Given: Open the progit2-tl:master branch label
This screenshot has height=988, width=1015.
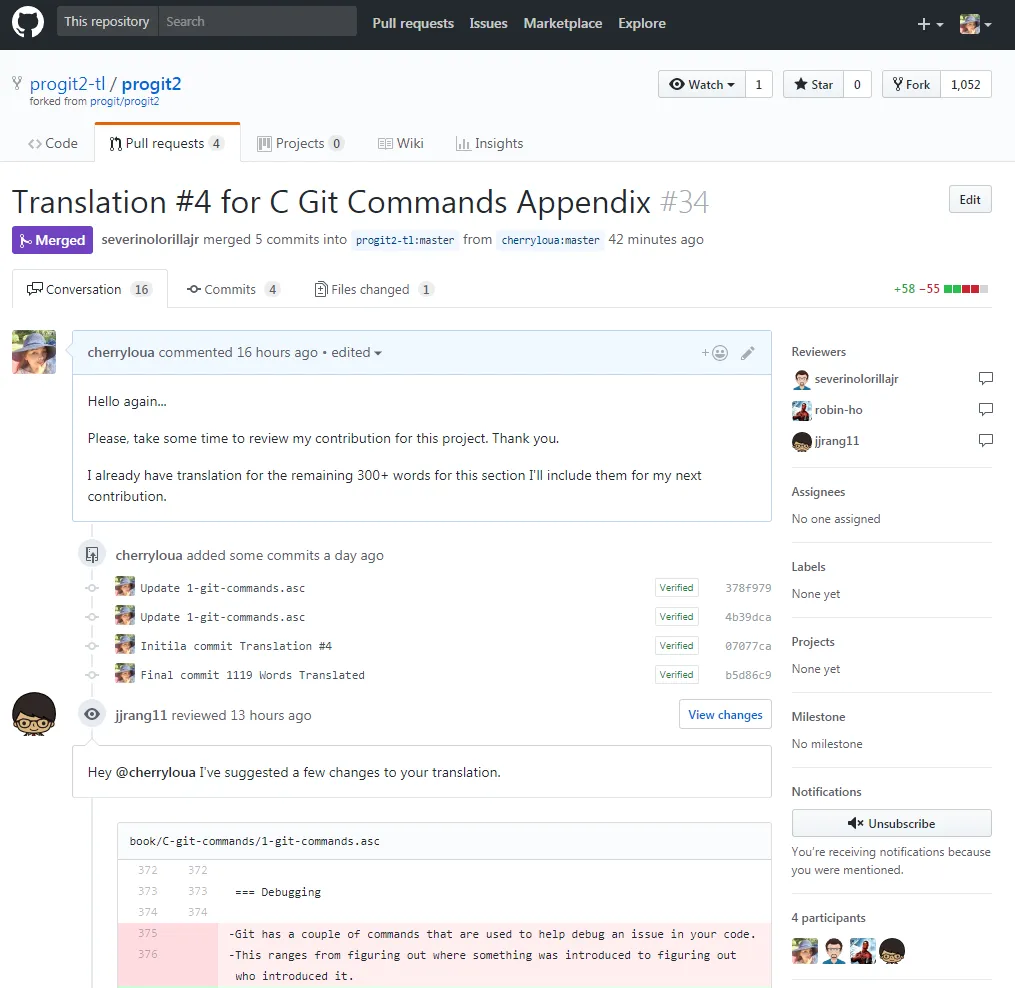Looking at the screenshot, I should click(x=405, y=240).
